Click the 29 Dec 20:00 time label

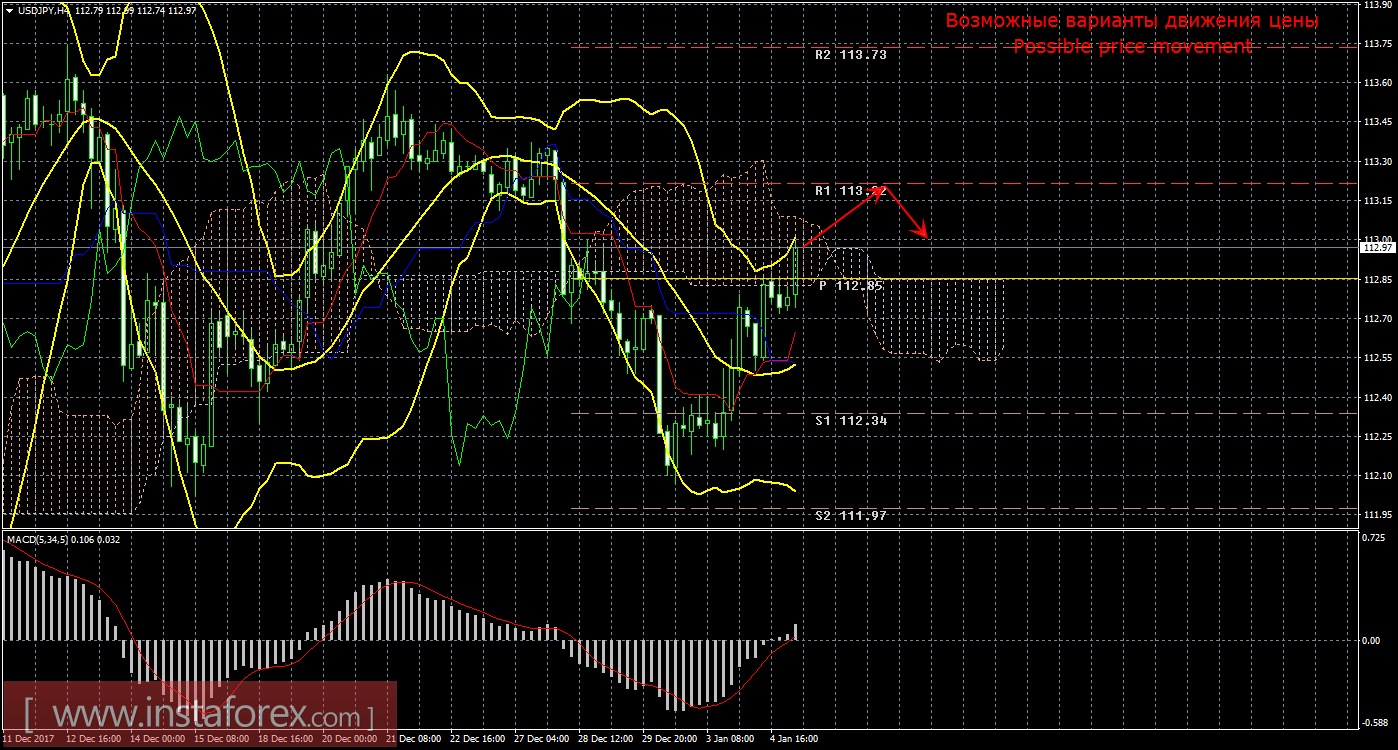point(670,740)
